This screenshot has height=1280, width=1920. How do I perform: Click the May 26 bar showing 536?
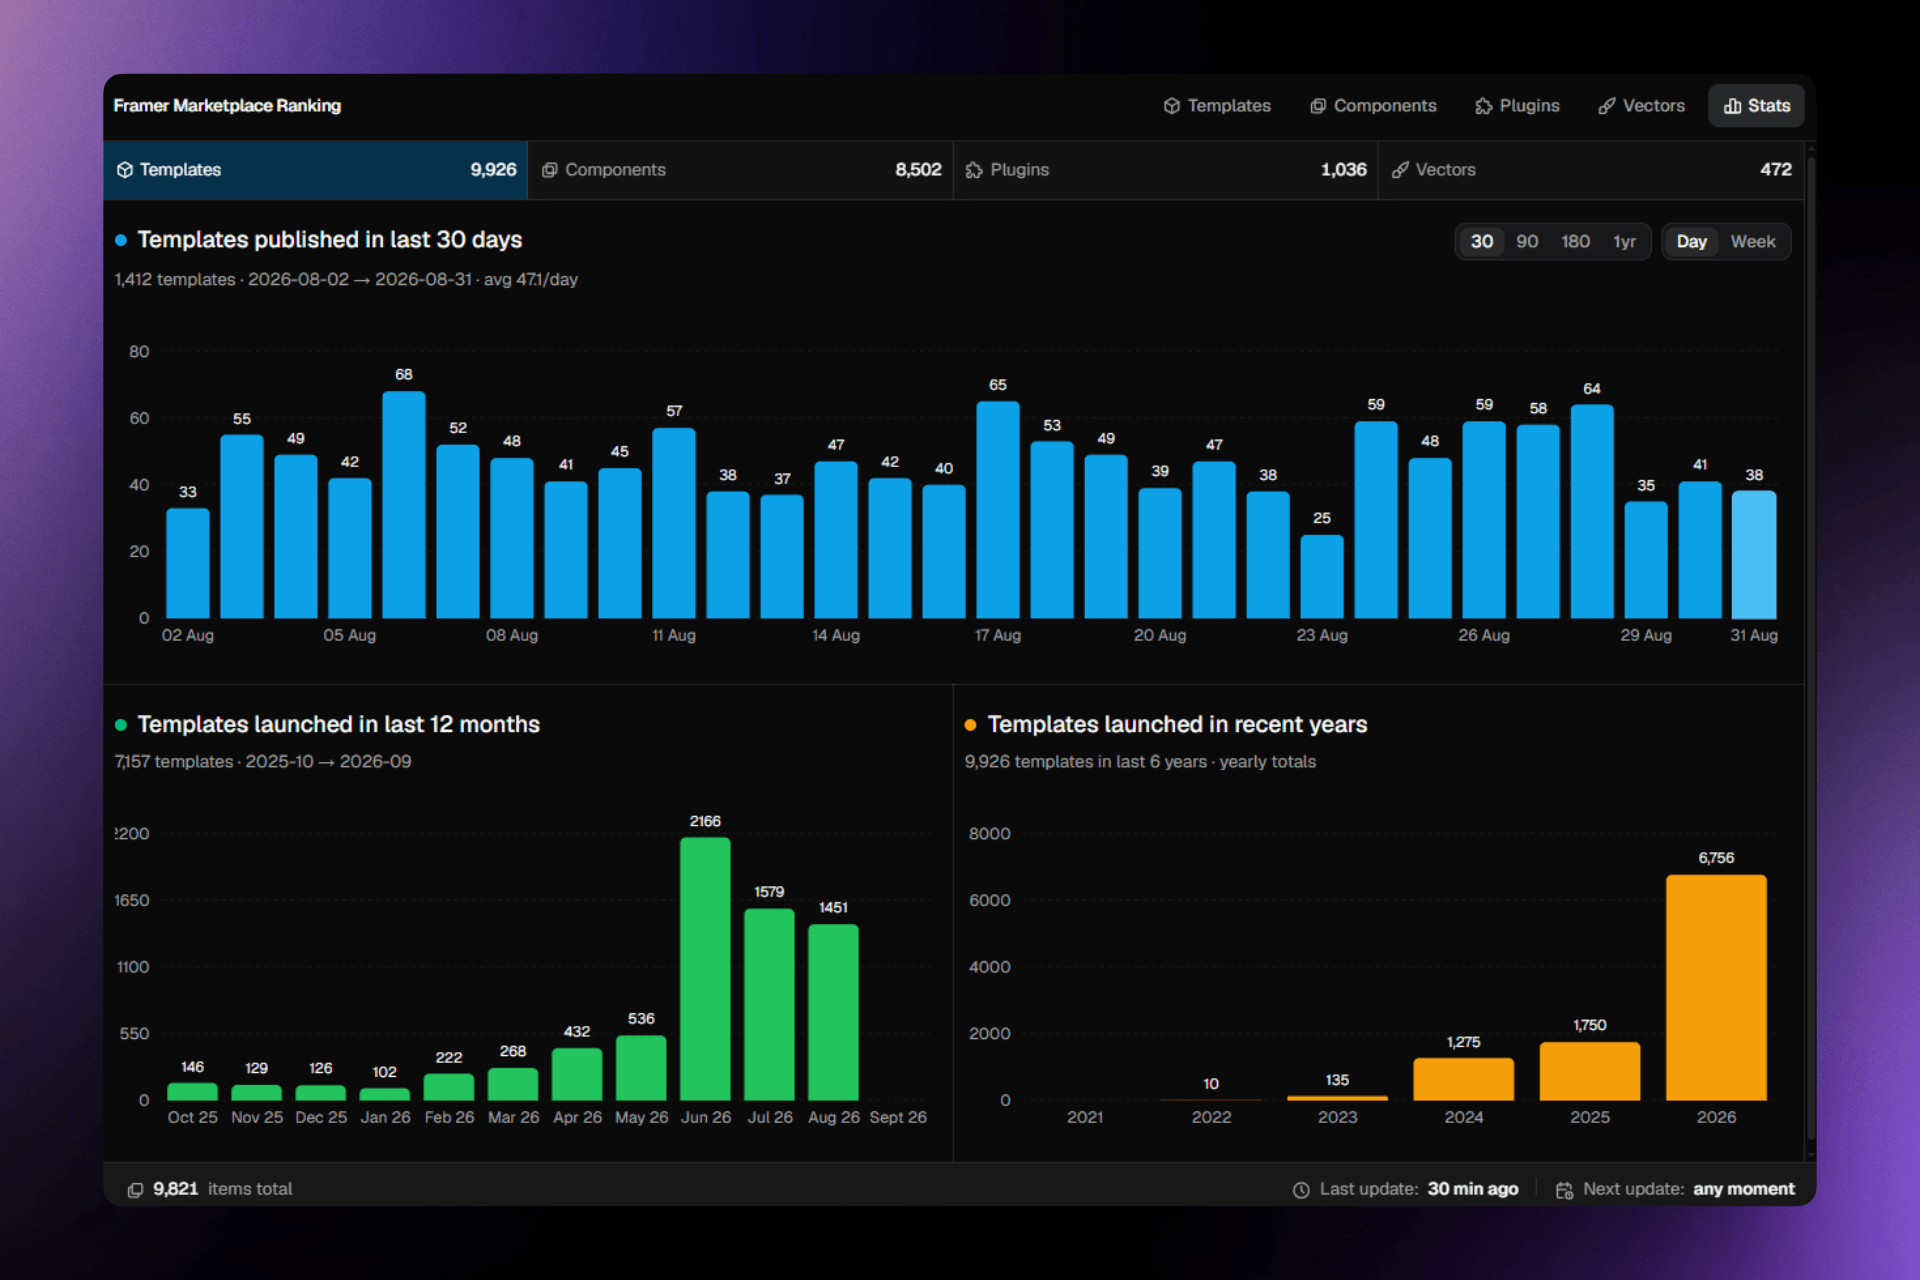coord(641,1068)
